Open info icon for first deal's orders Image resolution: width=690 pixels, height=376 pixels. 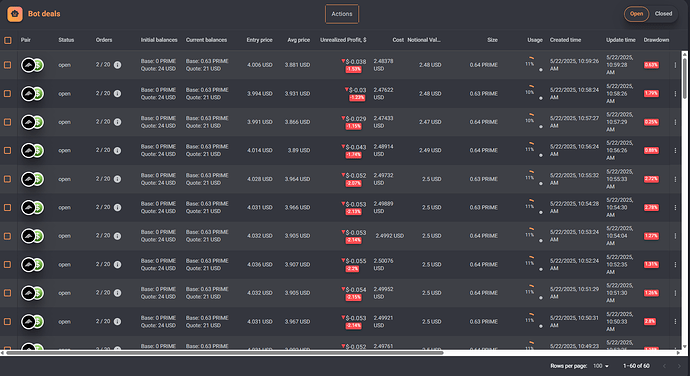117,65
